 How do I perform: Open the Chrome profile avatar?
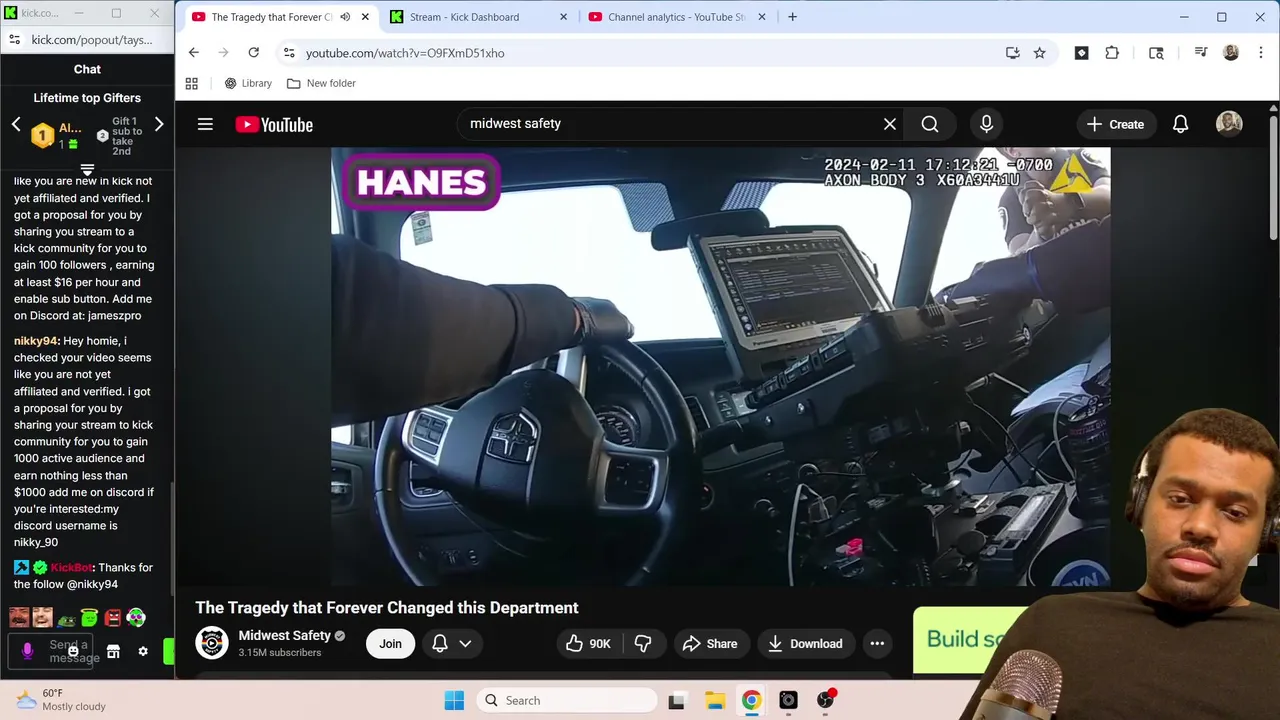tap(1231, 53)
